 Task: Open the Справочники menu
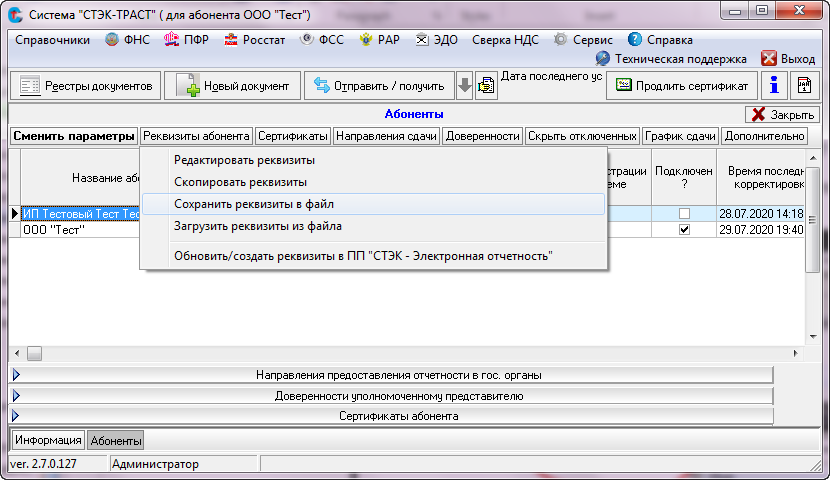pos(52,40)
